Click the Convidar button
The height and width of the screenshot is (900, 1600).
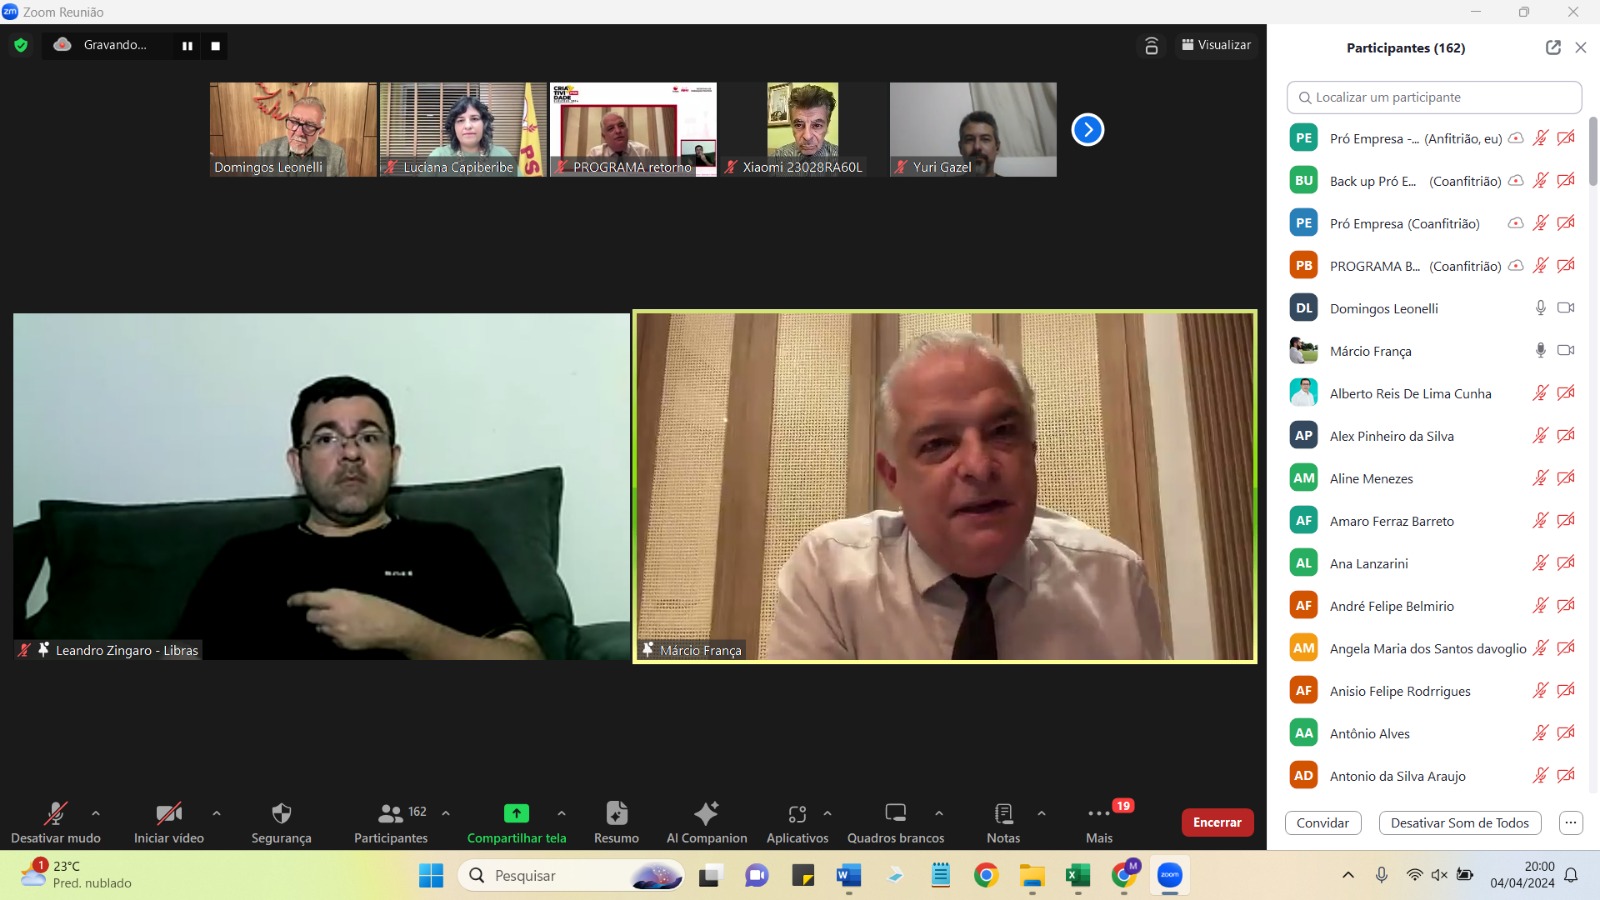[x=1322, y=823]
